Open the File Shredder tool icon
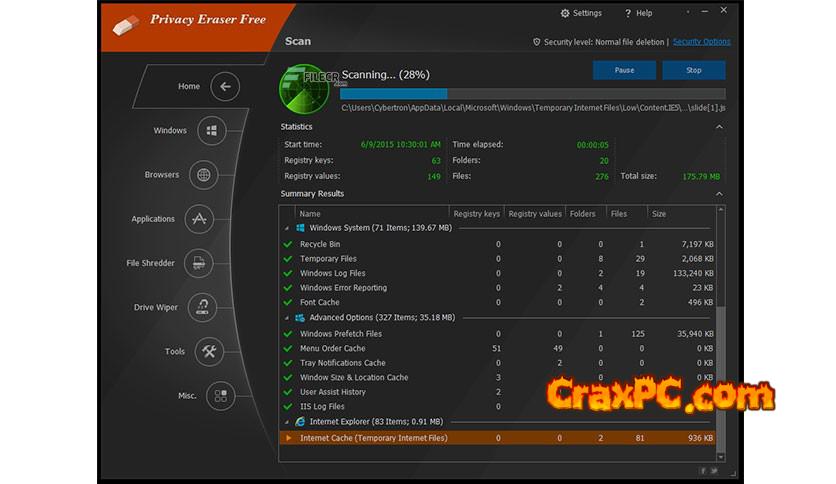This screenshot has width=836, height=484. (x=199, y=264)
